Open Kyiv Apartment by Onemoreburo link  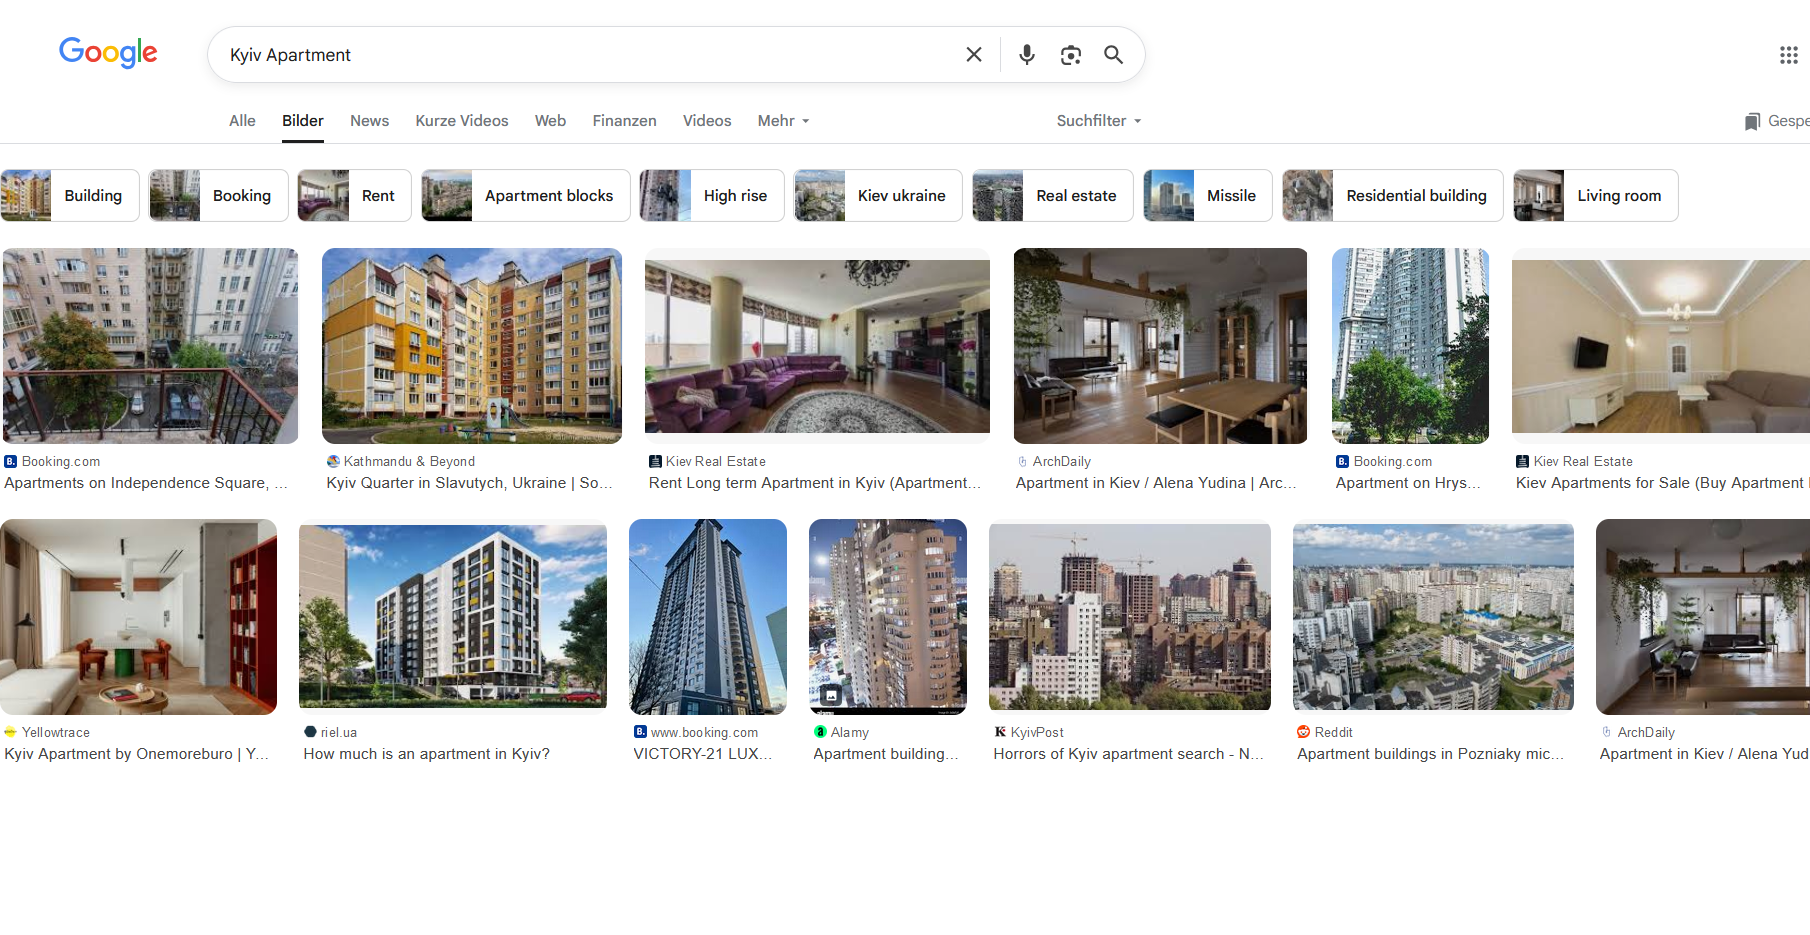(x=136, y=754)
